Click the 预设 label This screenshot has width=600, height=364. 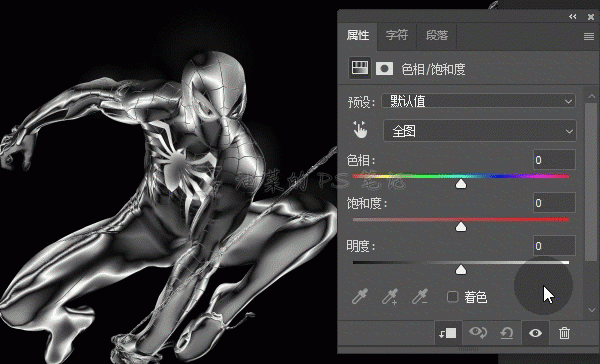coord(360,102)
